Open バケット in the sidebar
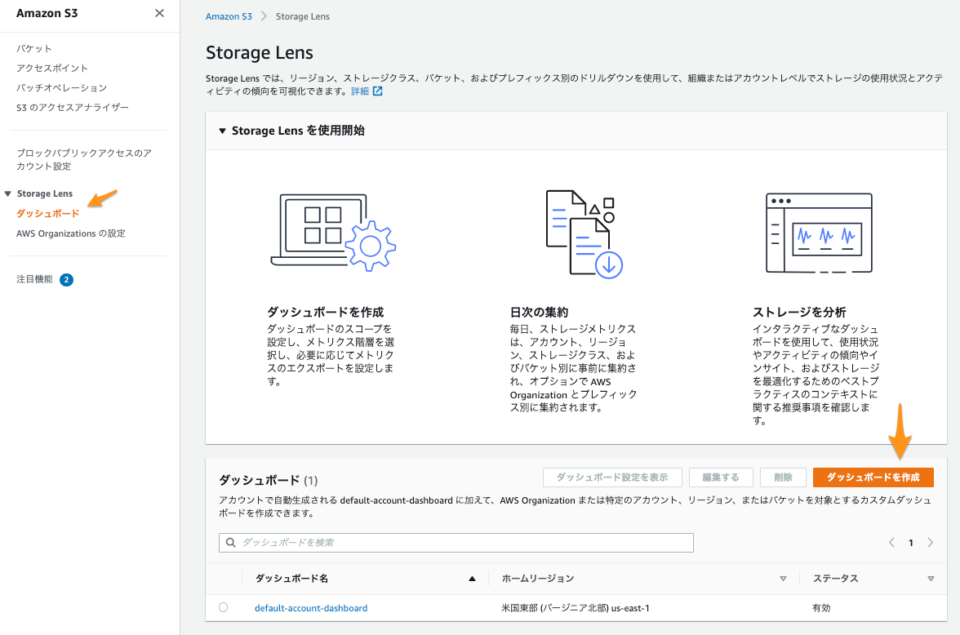Image resolution: width=960 pixels, height=635 pixels. click(34, 48)
